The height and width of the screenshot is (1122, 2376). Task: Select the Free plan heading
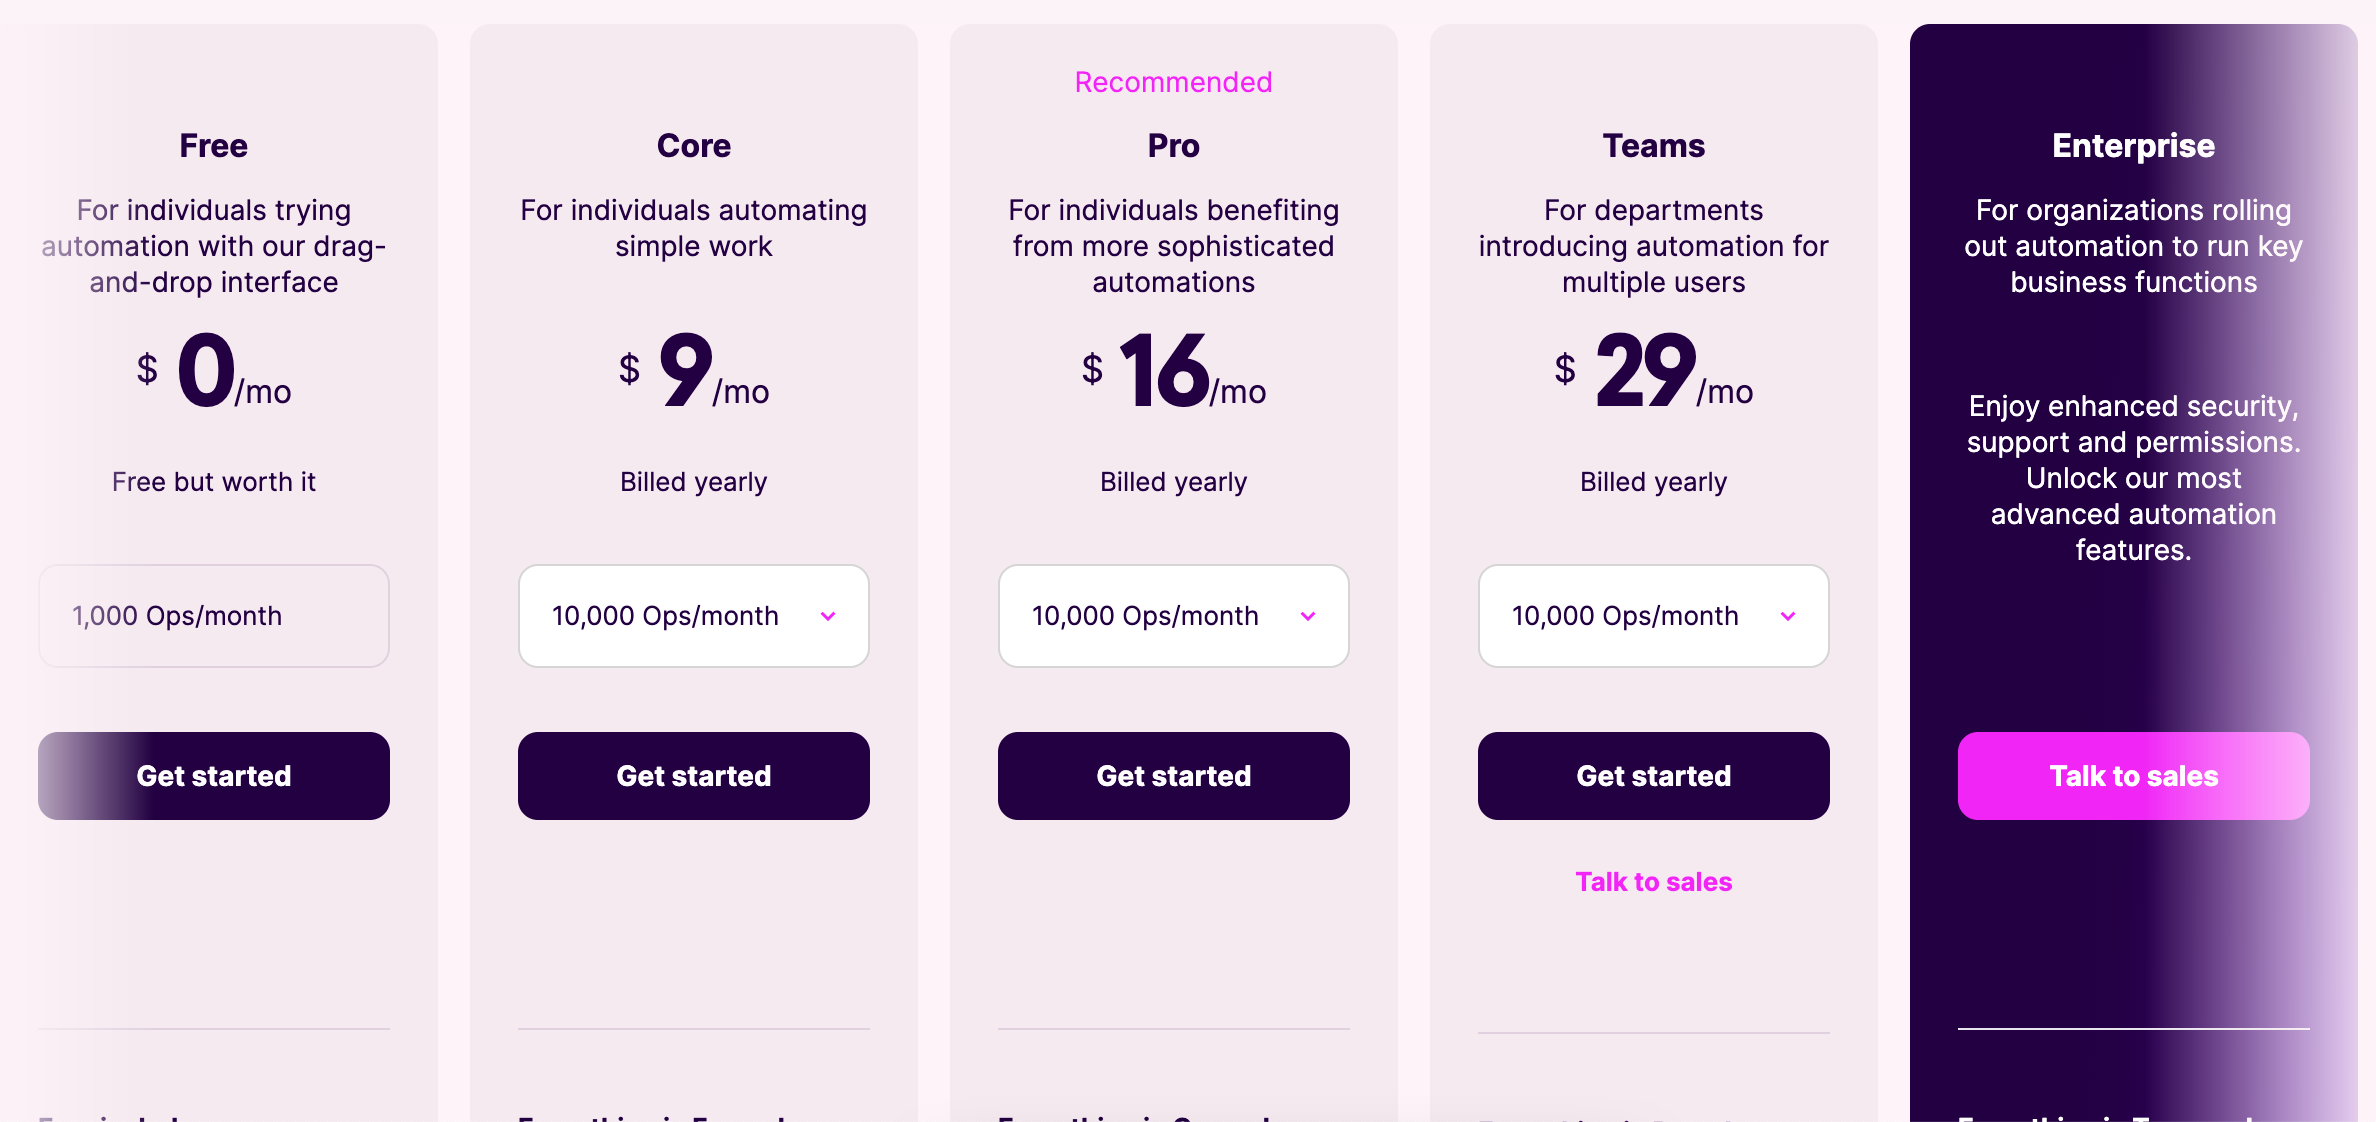pyautogui.click(x=213, y=146)
